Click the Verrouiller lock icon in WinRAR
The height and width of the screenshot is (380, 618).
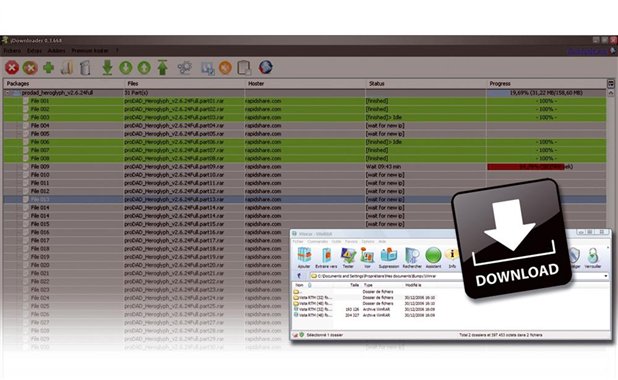(x=592, y=258)
